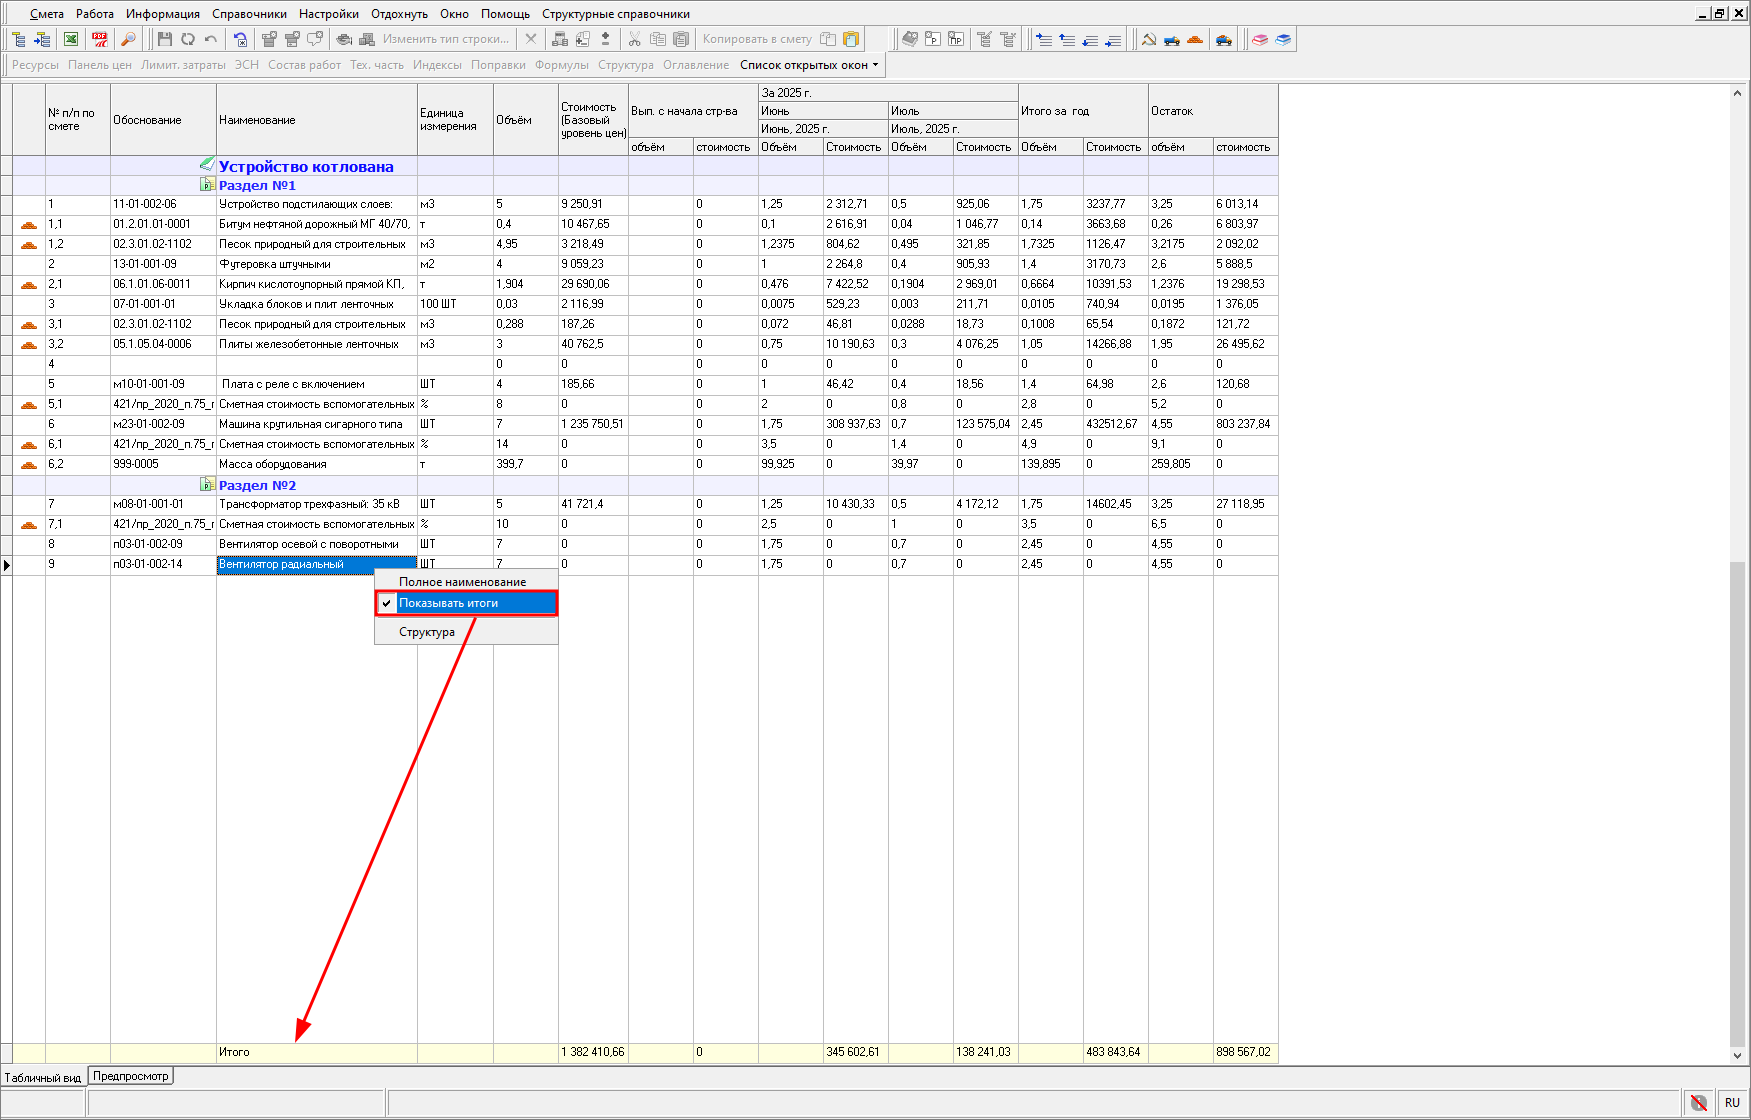Screen dimensions: 1751x1120
Task: Click the scissors cut icon
Action: coord(634,39)
